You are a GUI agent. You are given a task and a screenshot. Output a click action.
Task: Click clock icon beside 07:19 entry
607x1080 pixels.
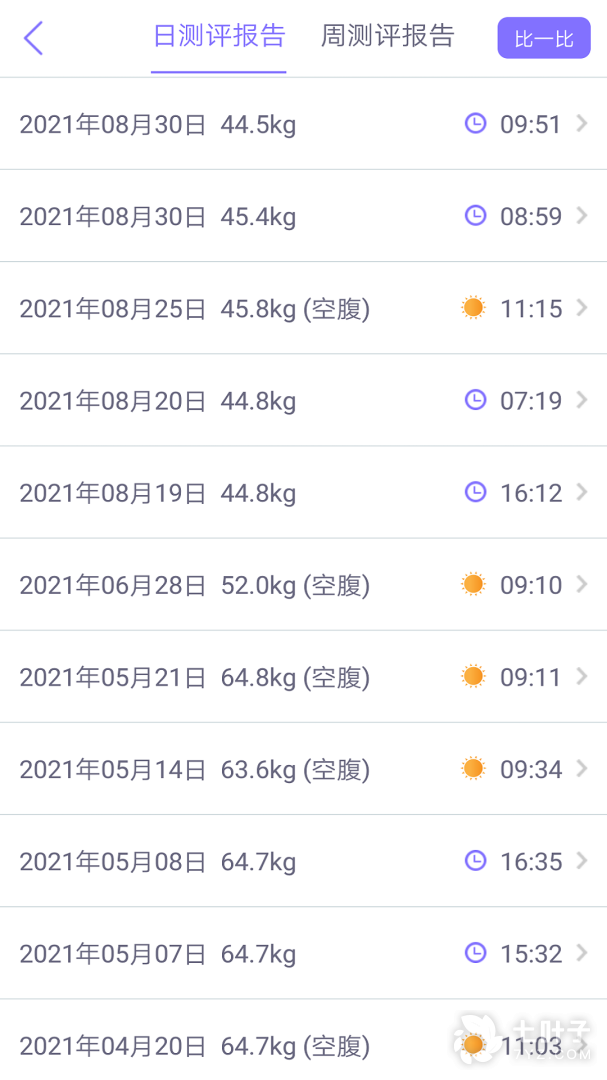click(475, 399)
